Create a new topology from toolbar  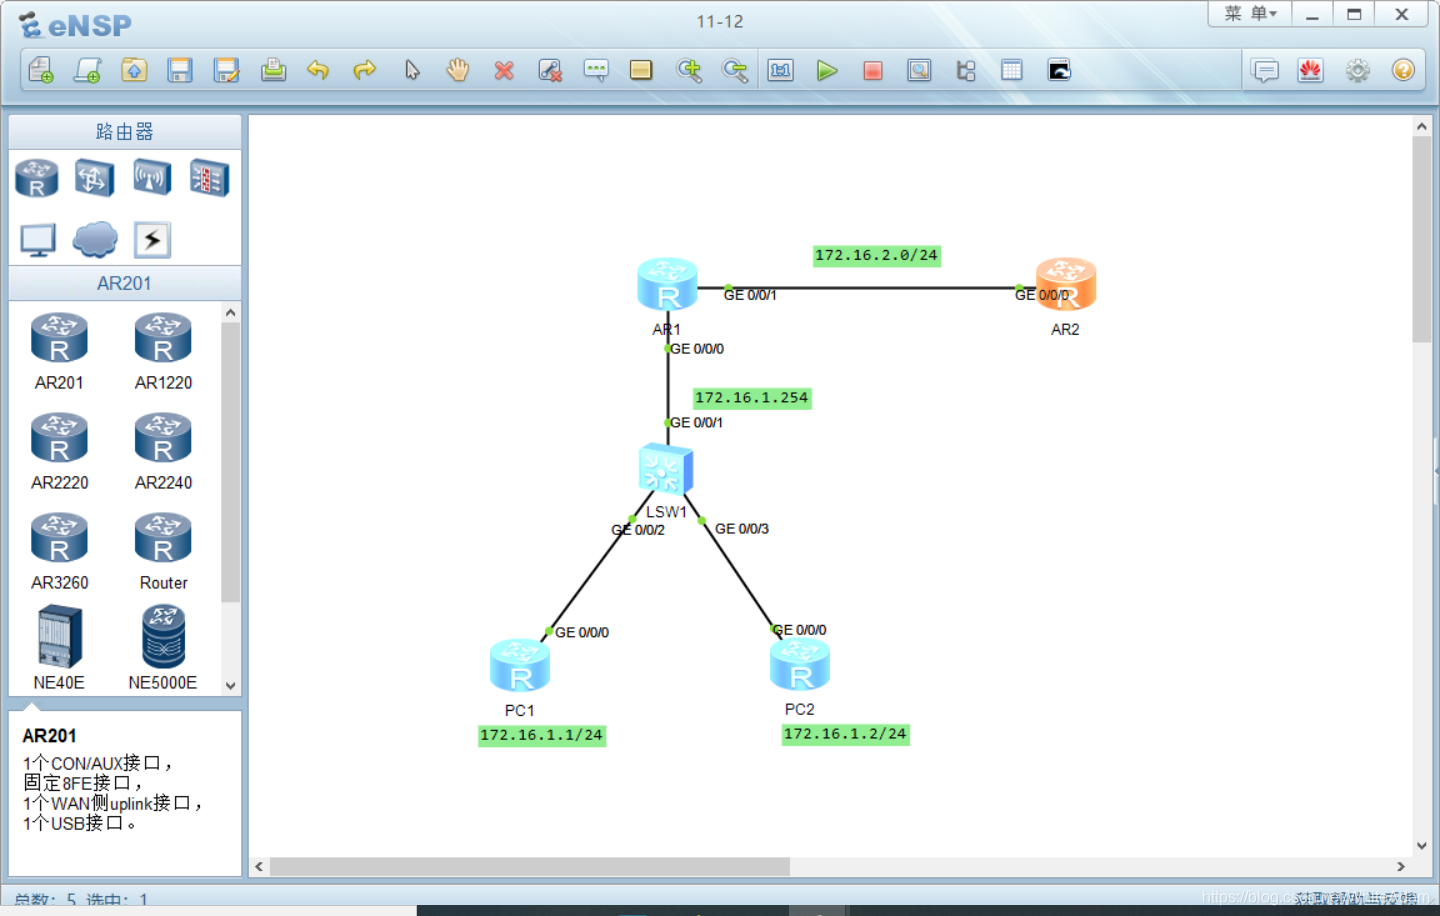41,70
